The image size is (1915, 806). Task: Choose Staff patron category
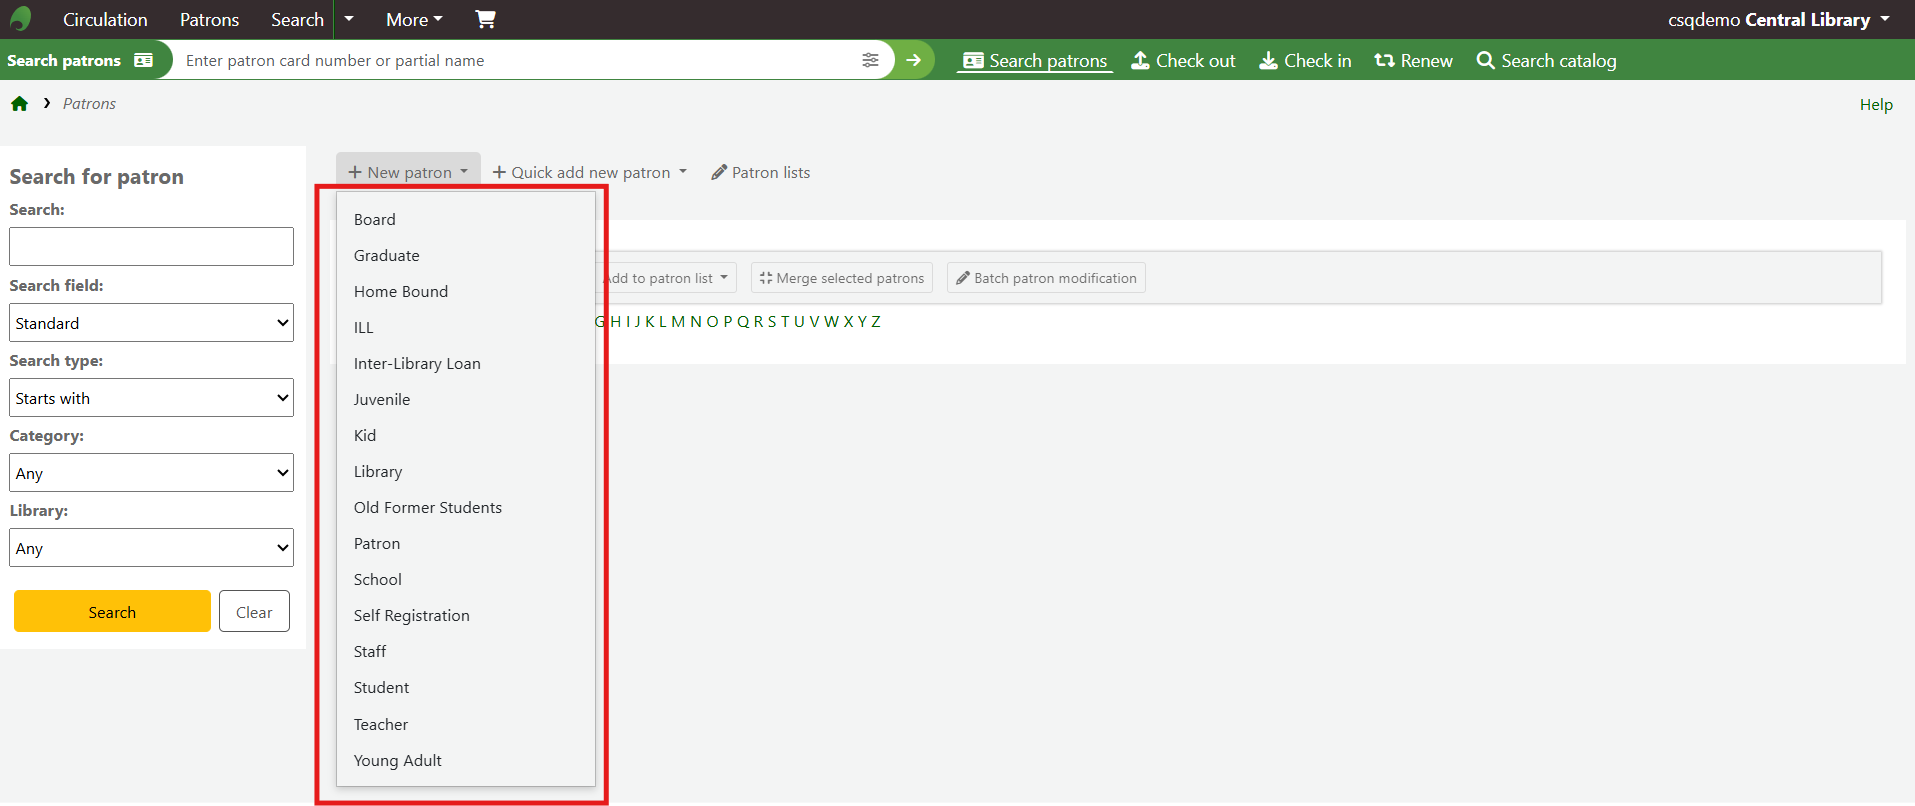[466, 651]
